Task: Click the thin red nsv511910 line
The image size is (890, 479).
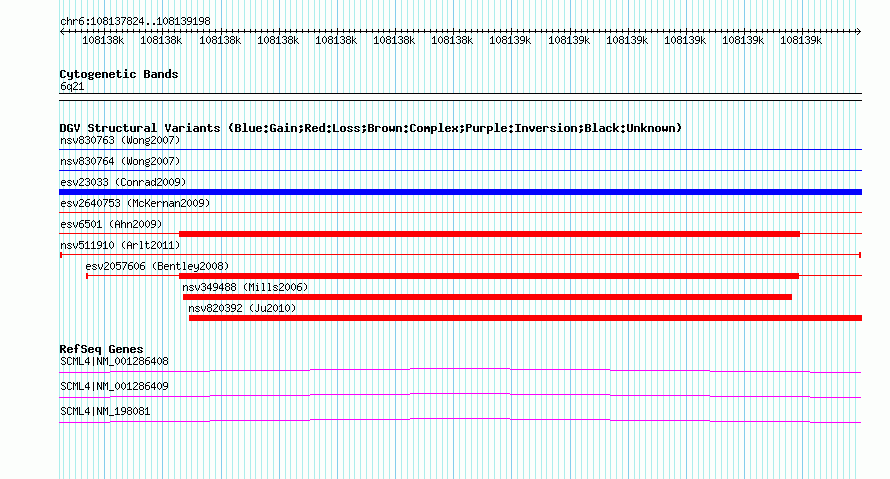Action: click(460, 255)
